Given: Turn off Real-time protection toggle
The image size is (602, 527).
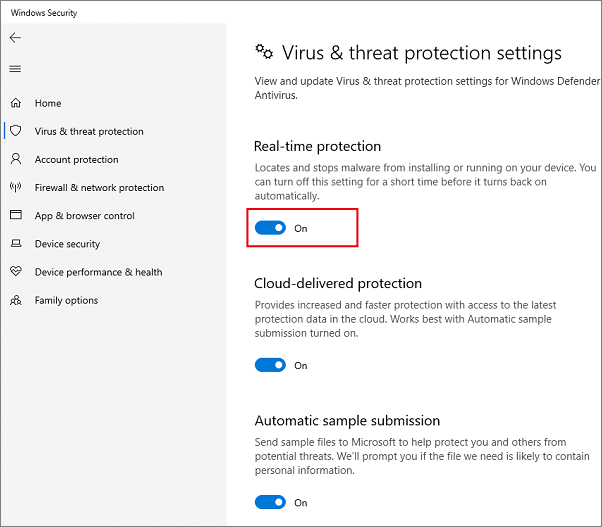Looking at the screenshot, I should coord(270,228).
